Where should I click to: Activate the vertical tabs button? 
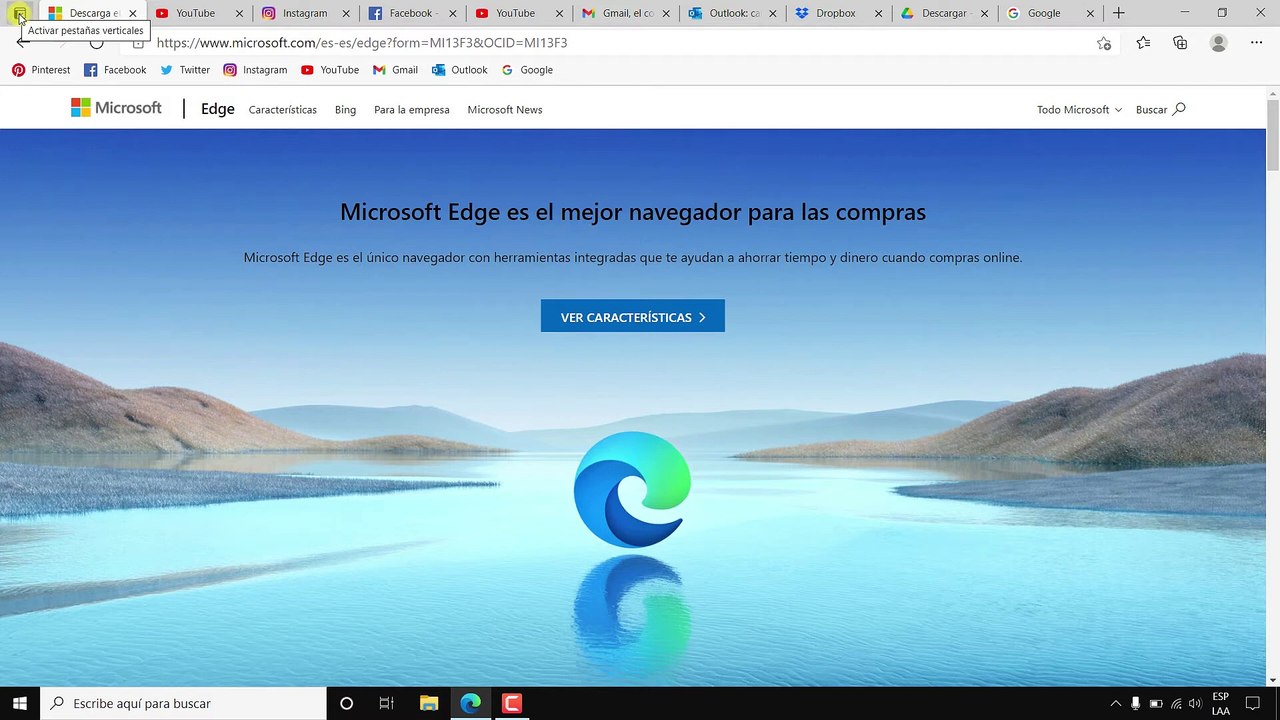(19, 13)
